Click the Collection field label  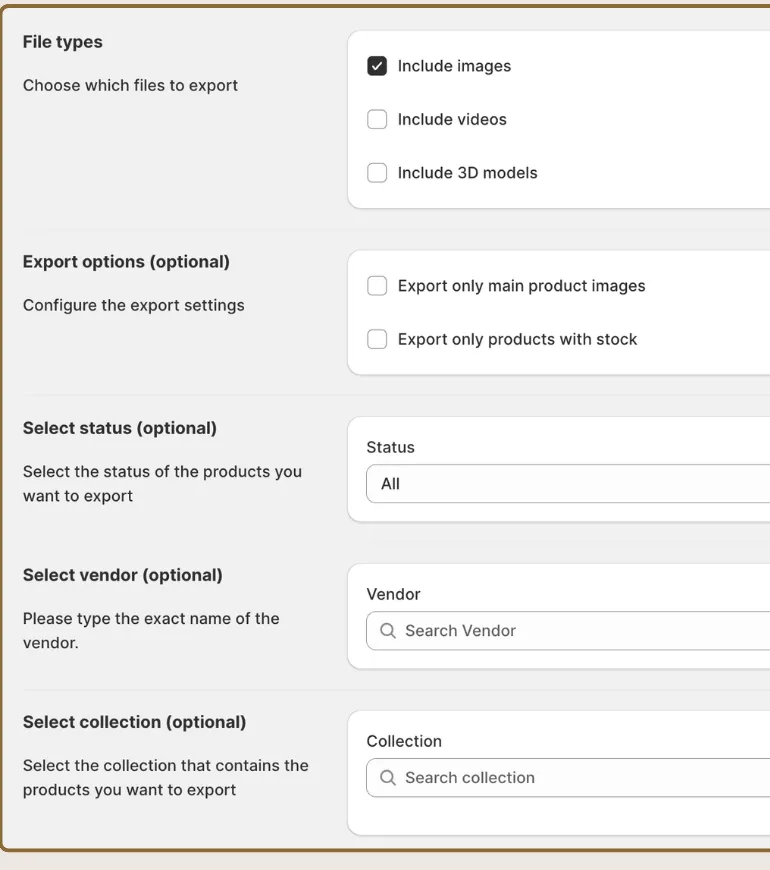(x=404, y=741)
